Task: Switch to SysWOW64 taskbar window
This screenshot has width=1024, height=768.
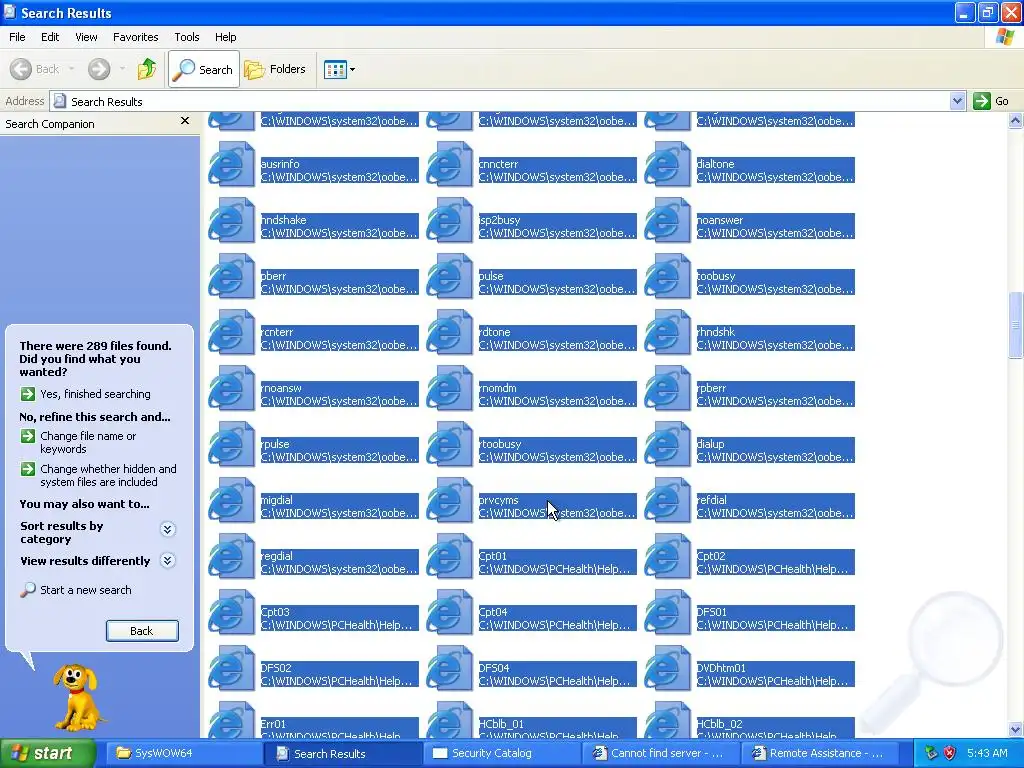Action: coord(183,753)
